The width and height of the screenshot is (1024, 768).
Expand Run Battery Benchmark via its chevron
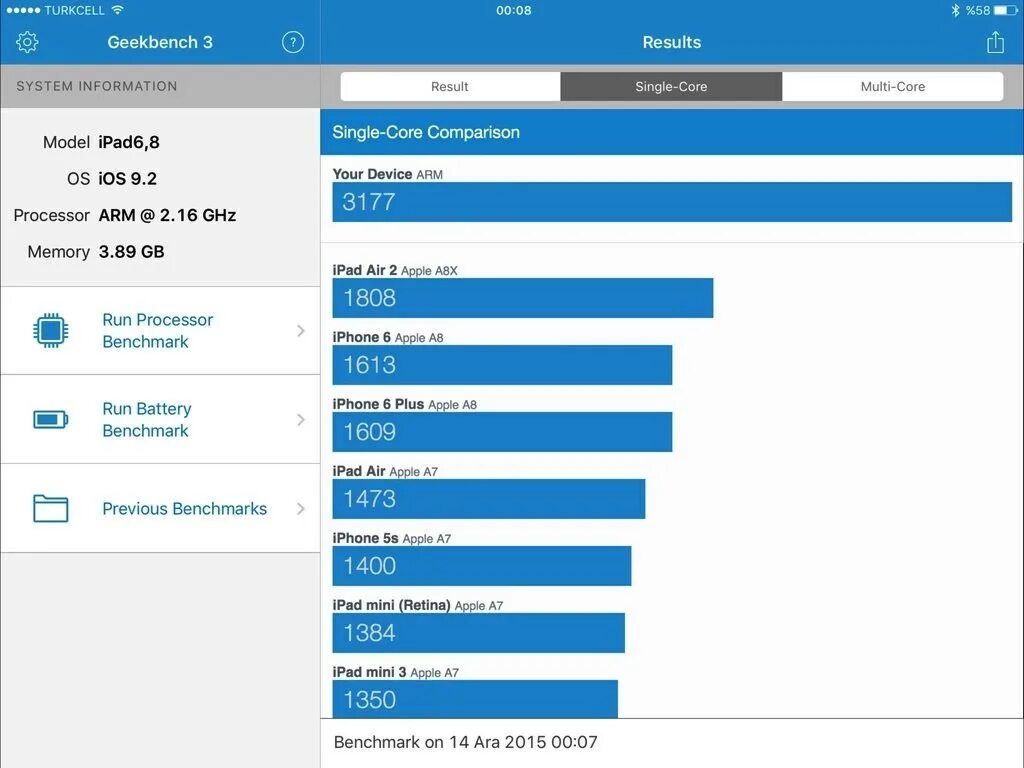301,419
